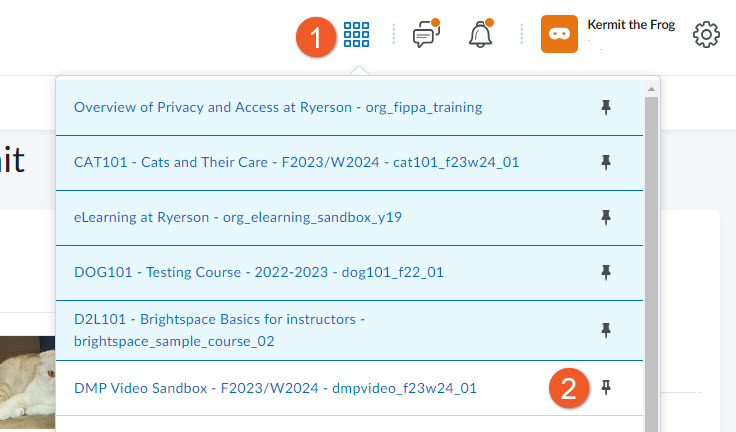This screenshot has height=432, width=736.
Task: Unpin Overview of Privacy and Access course
Action: 606,107
